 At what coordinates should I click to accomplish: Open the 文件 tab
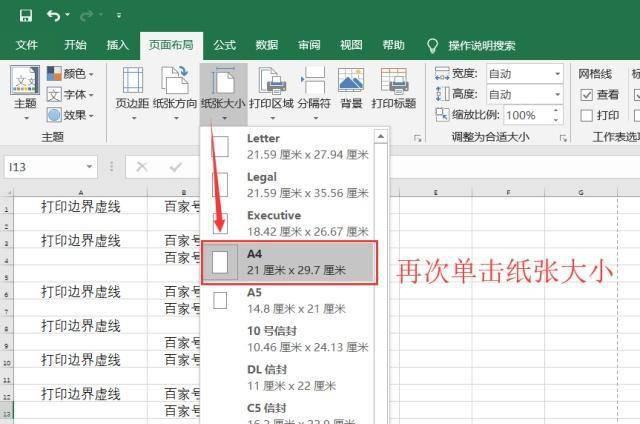27,45
